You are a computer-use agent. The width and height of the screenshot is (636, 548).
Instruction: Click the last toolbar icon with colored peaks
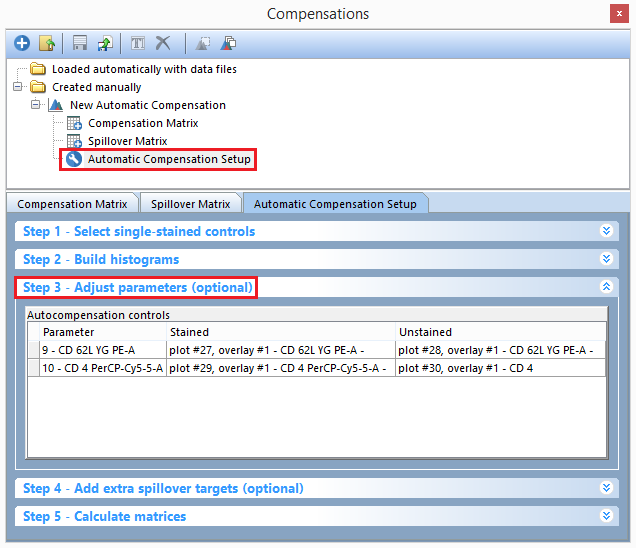coord(228,43)
